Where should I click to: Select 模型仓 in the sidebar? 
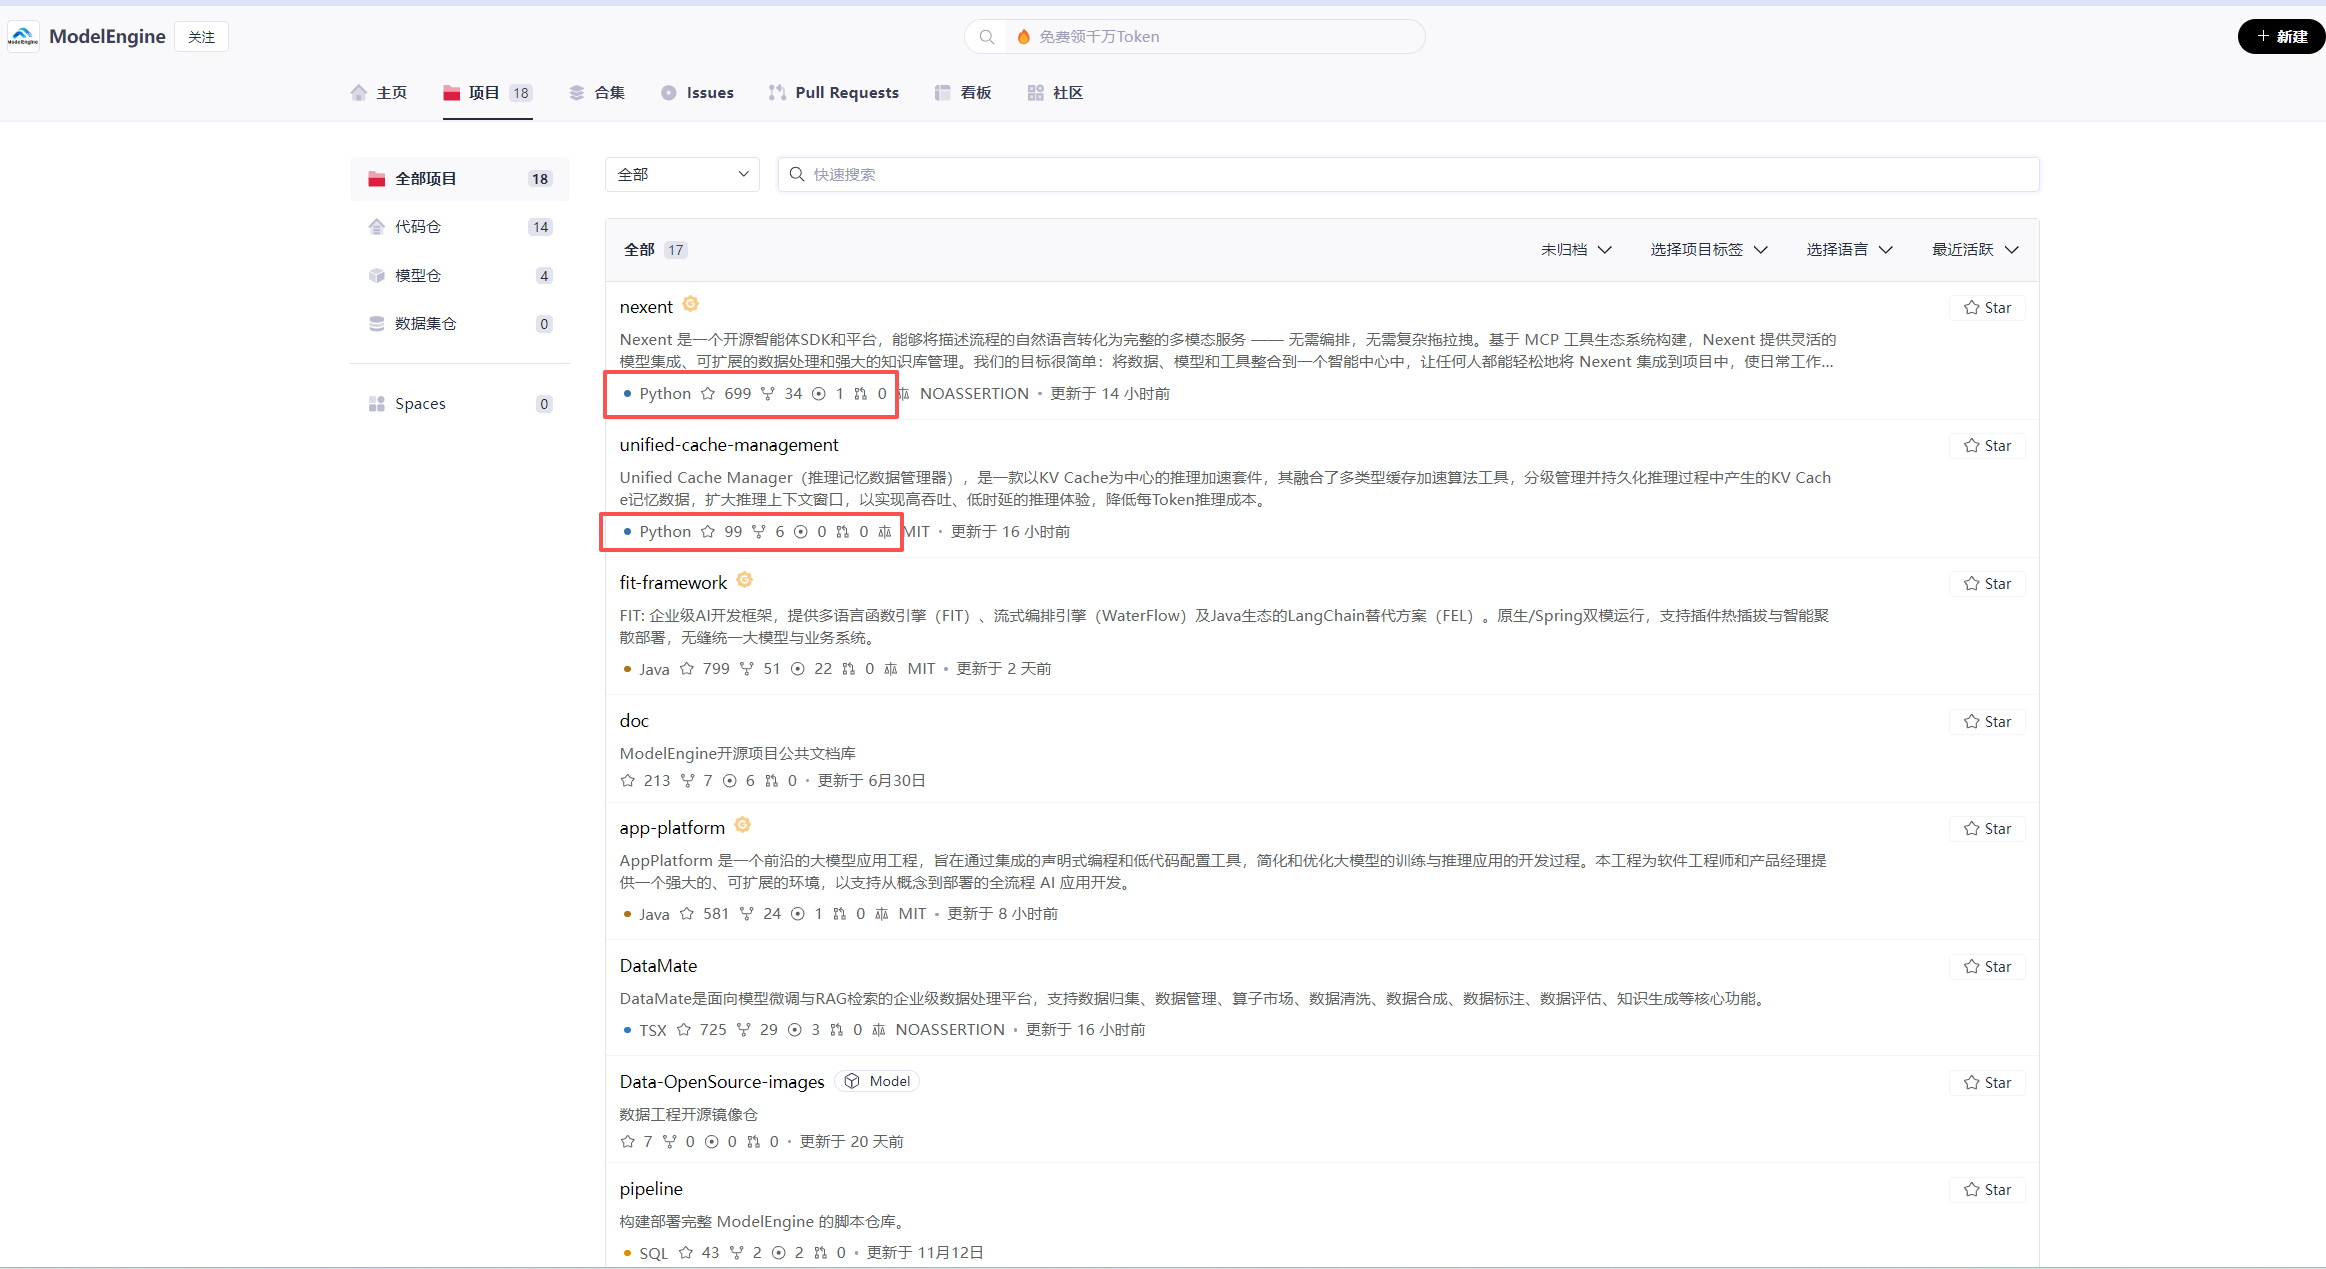tap(418, 276)
